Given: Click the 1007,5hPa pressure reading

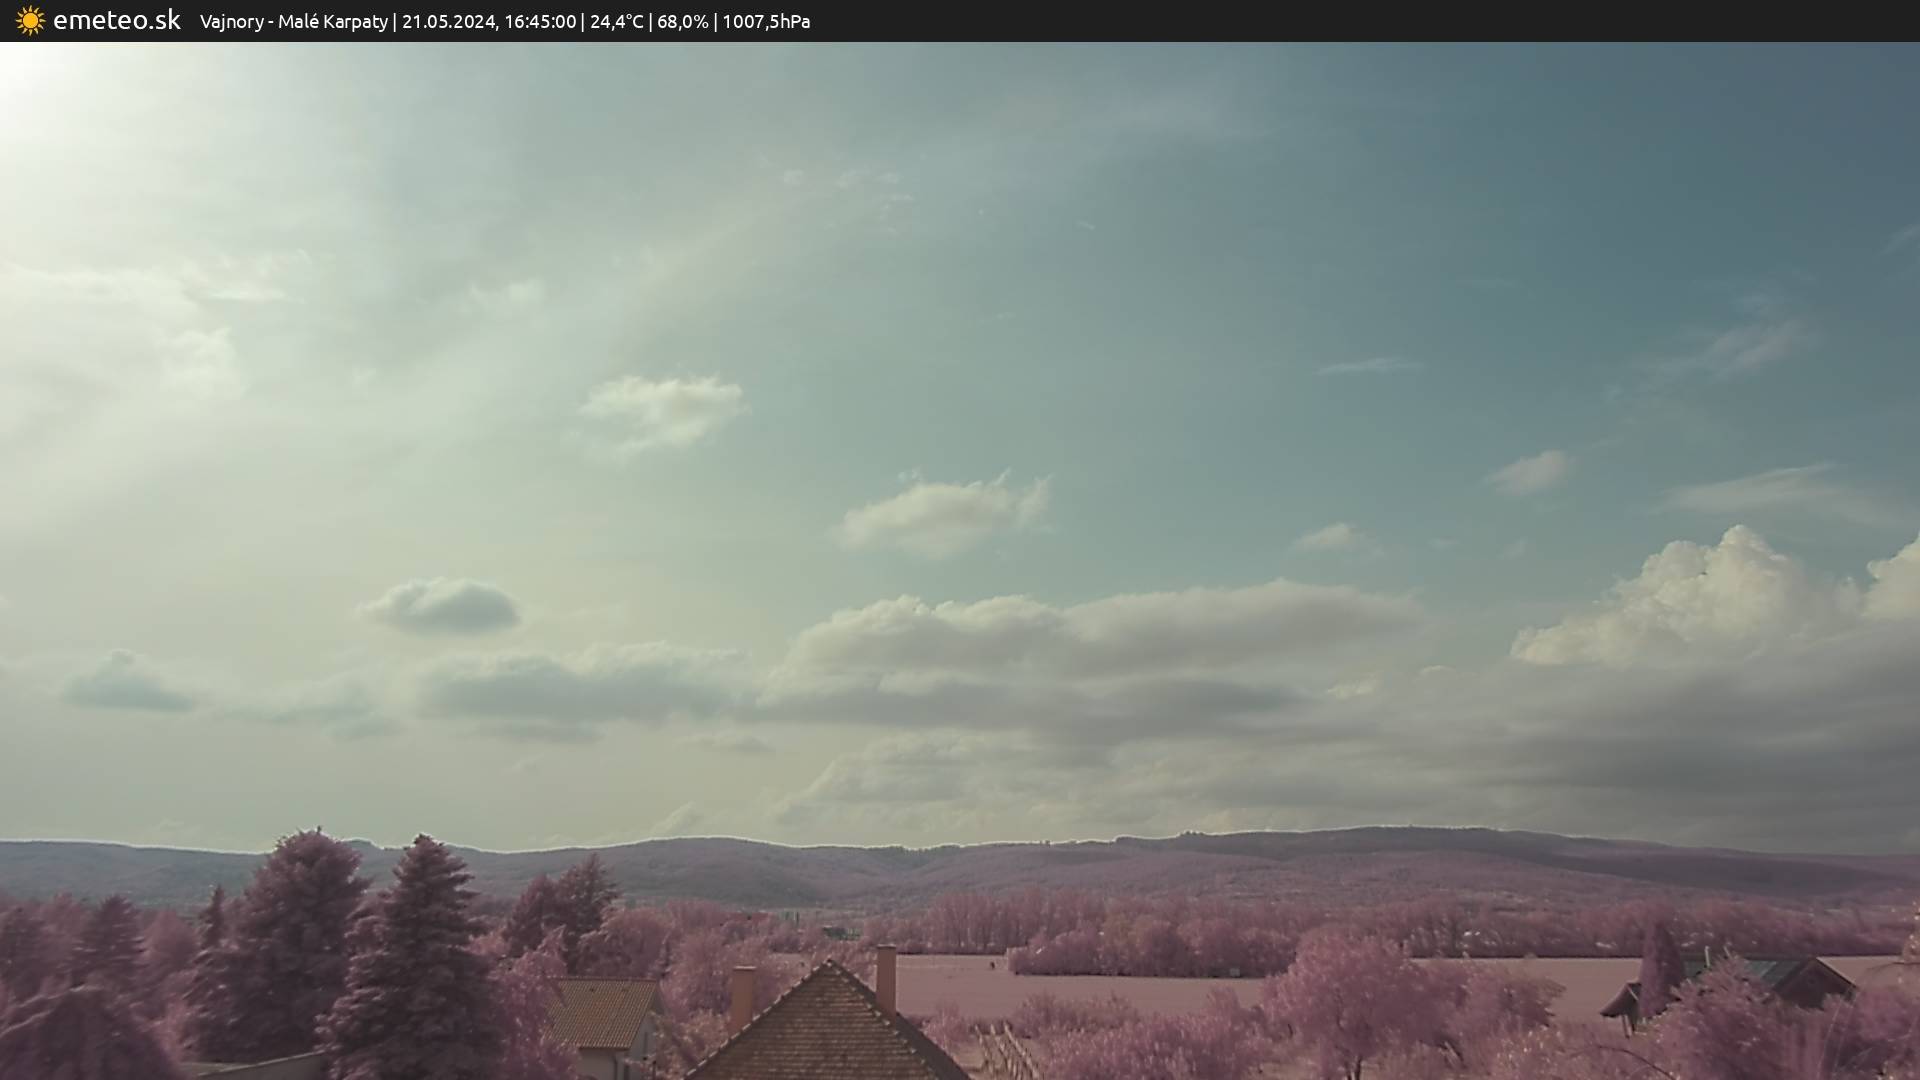Looking at the screenshot, I should 766,22.
